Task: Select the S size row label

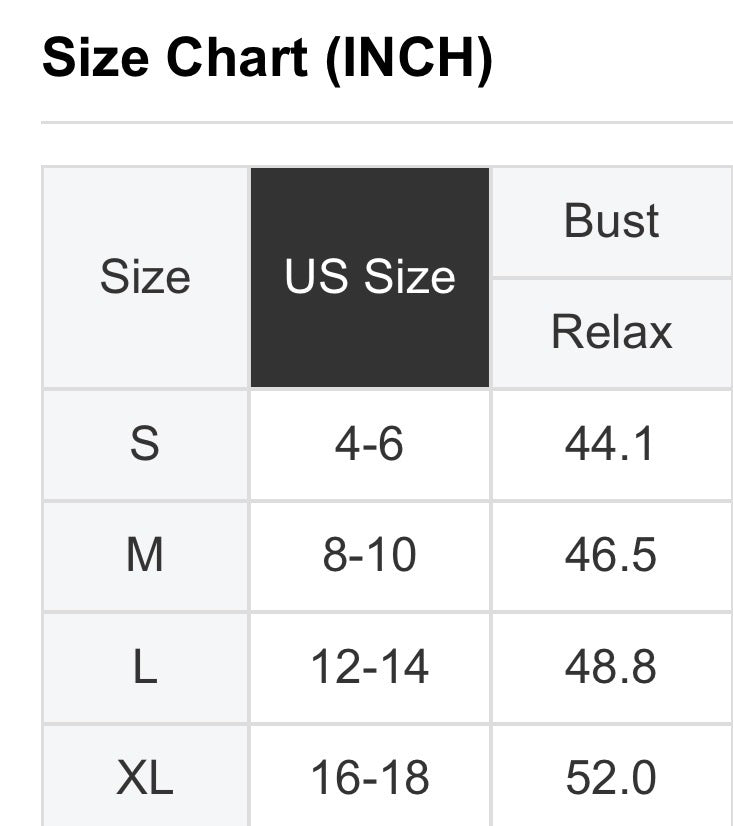Action: click(x=145, y=443)
